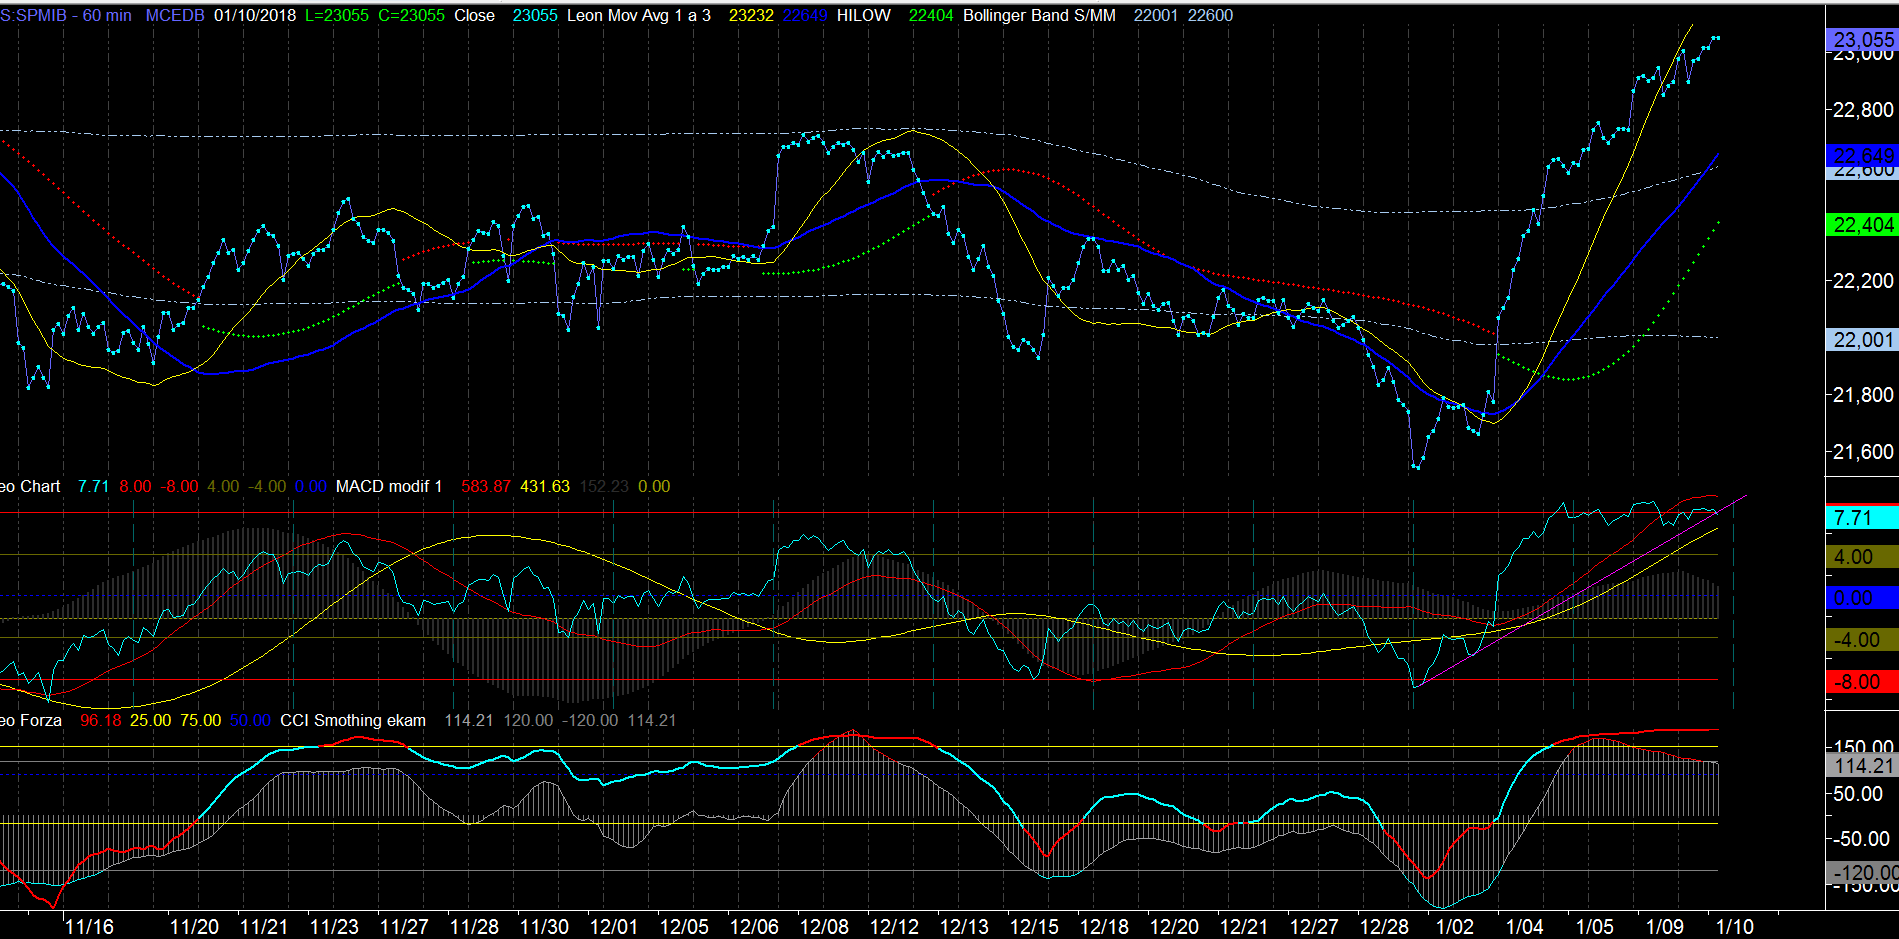Image resolution: width=1899 pixels, height=939 pixels.
Task: Select the L=23055 low value
Action: [337, 15]
